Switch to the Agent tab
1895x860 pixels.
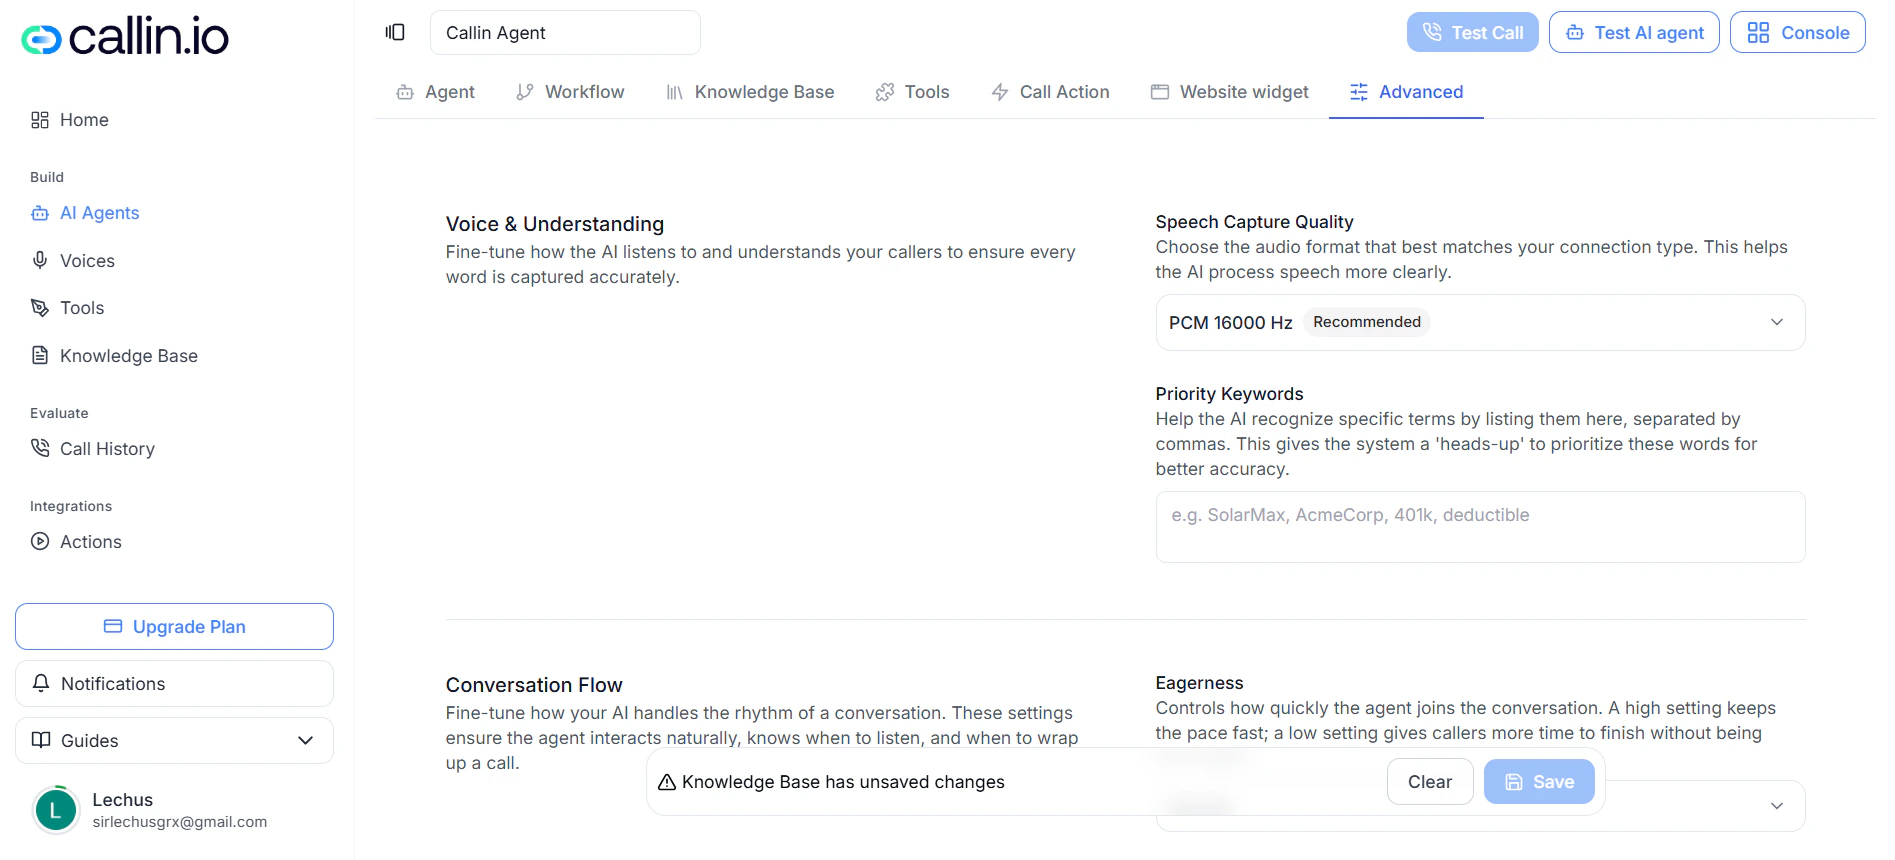pos(435,92)
